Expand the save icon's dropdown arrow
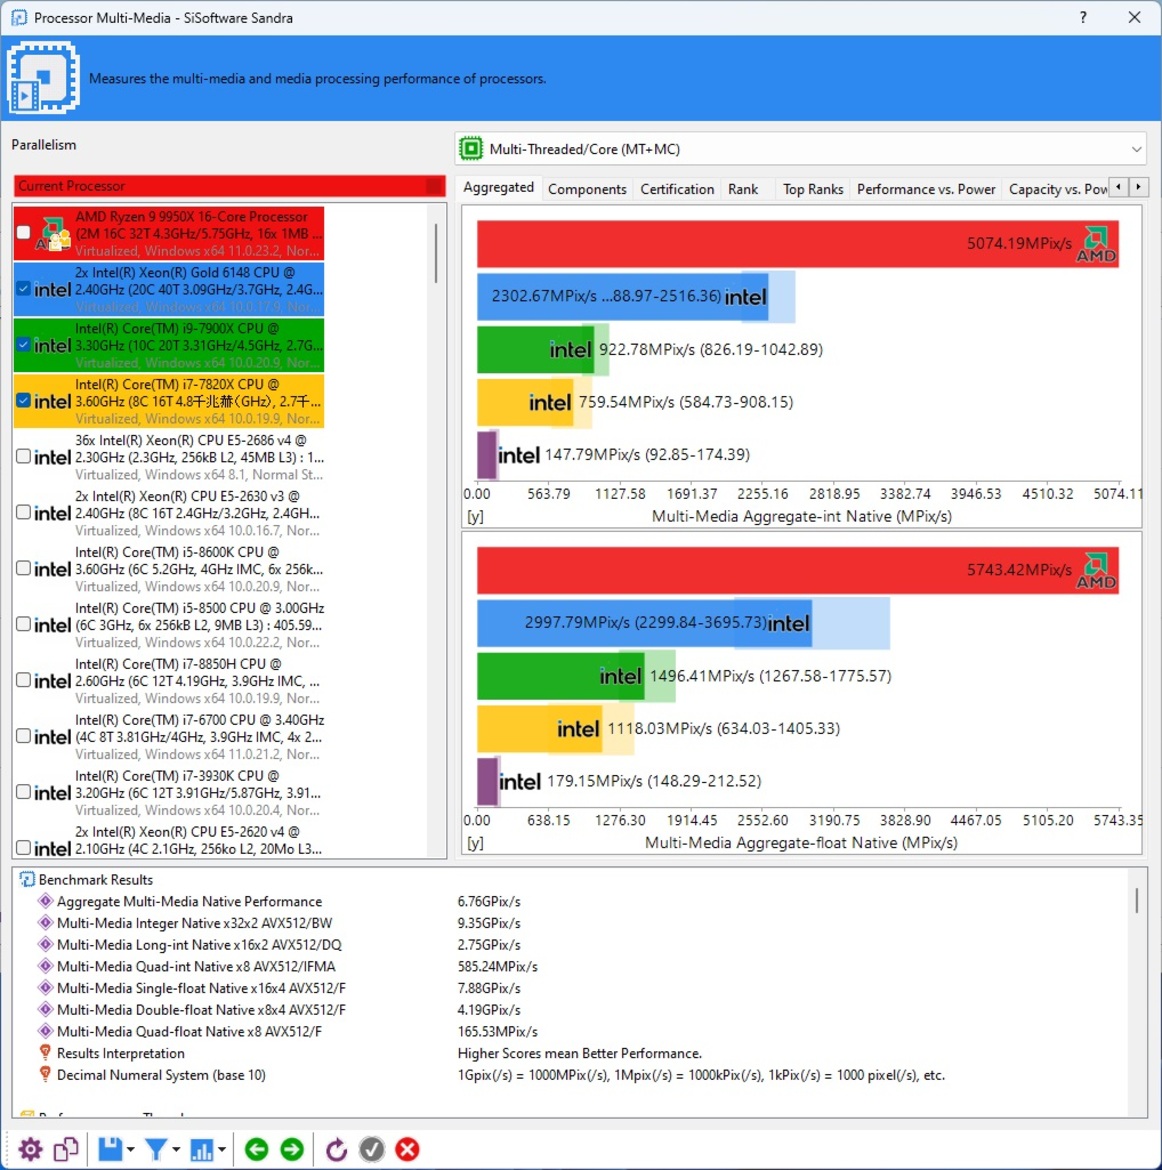This screenshot has height=1170, width=1162. pos(131,1150)
